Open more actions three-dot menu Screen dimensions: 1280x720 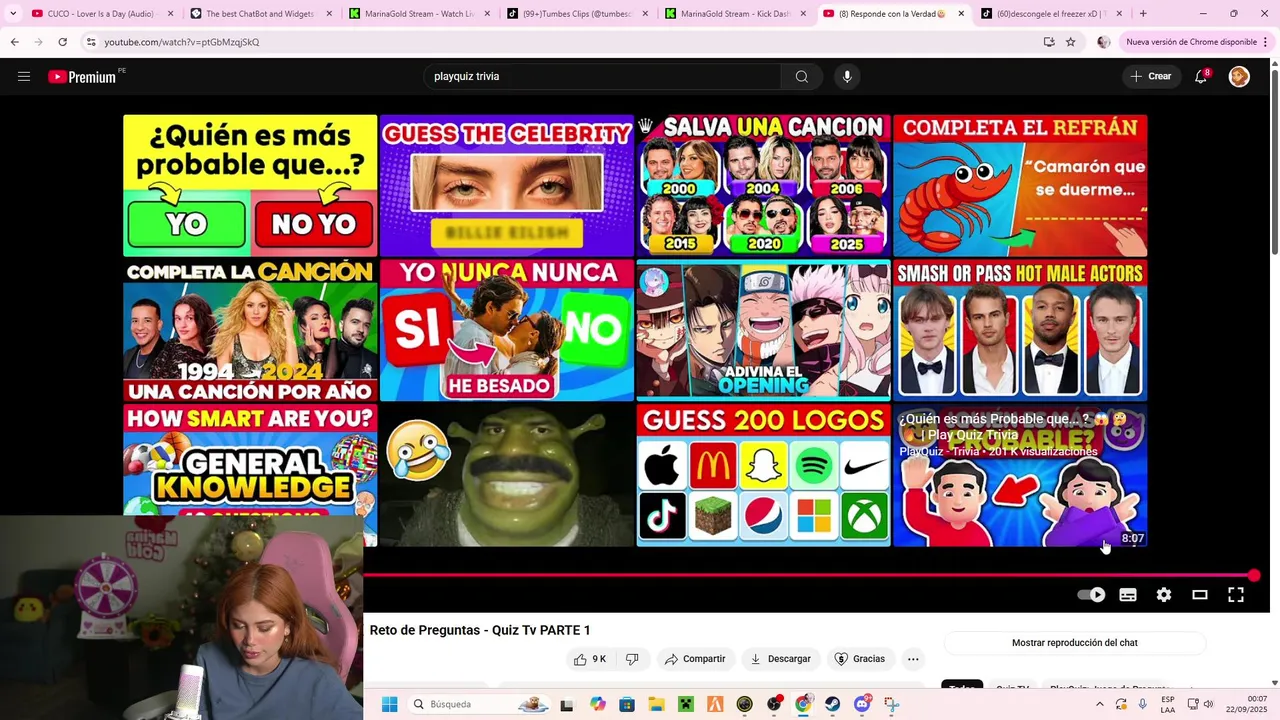tap(913, 659)
